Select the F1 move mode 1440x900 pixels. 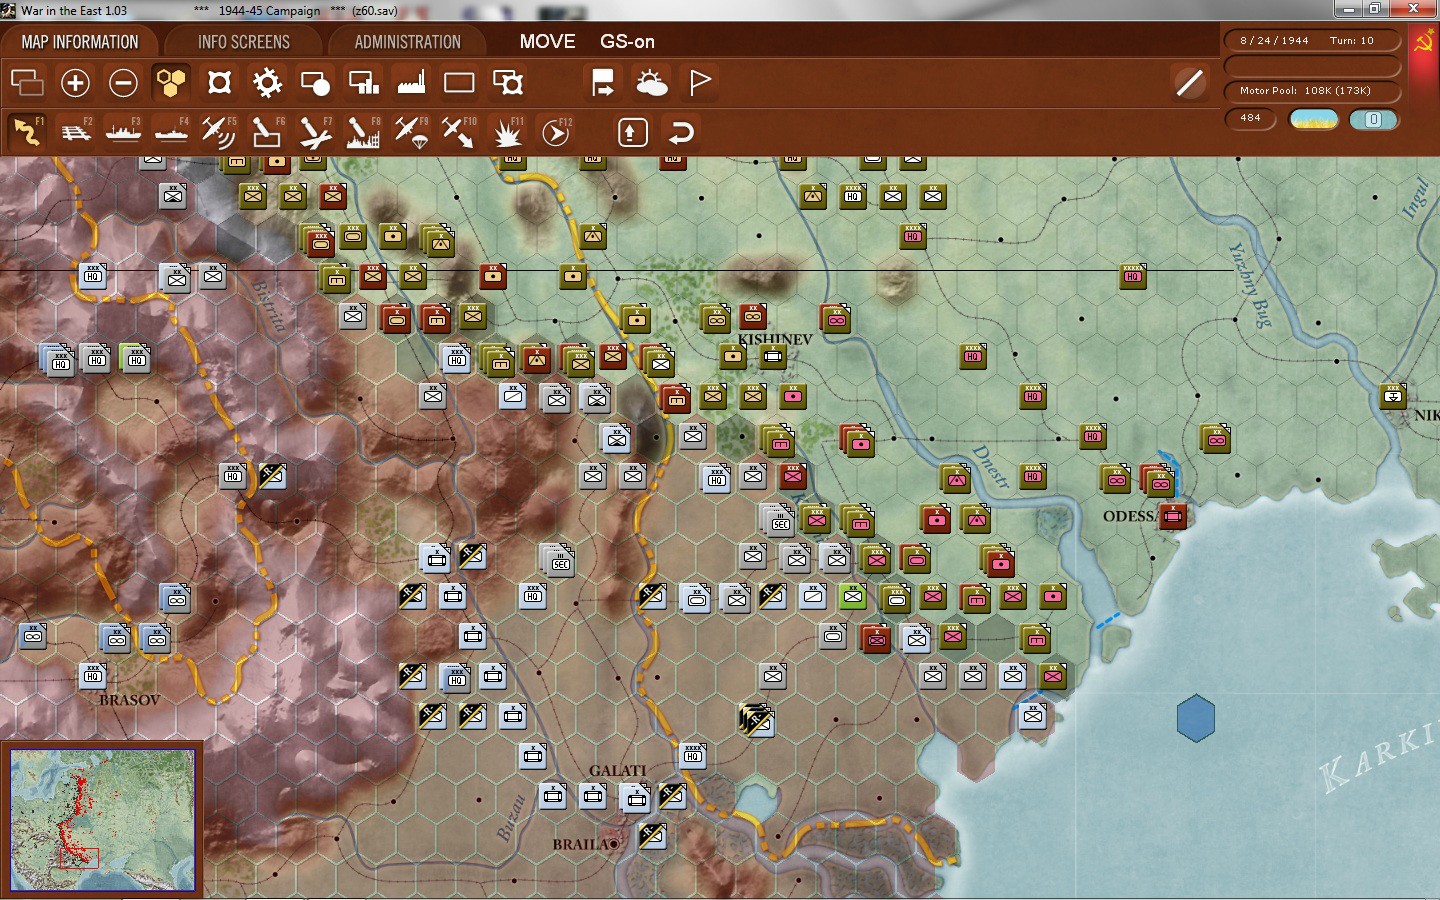27,131
